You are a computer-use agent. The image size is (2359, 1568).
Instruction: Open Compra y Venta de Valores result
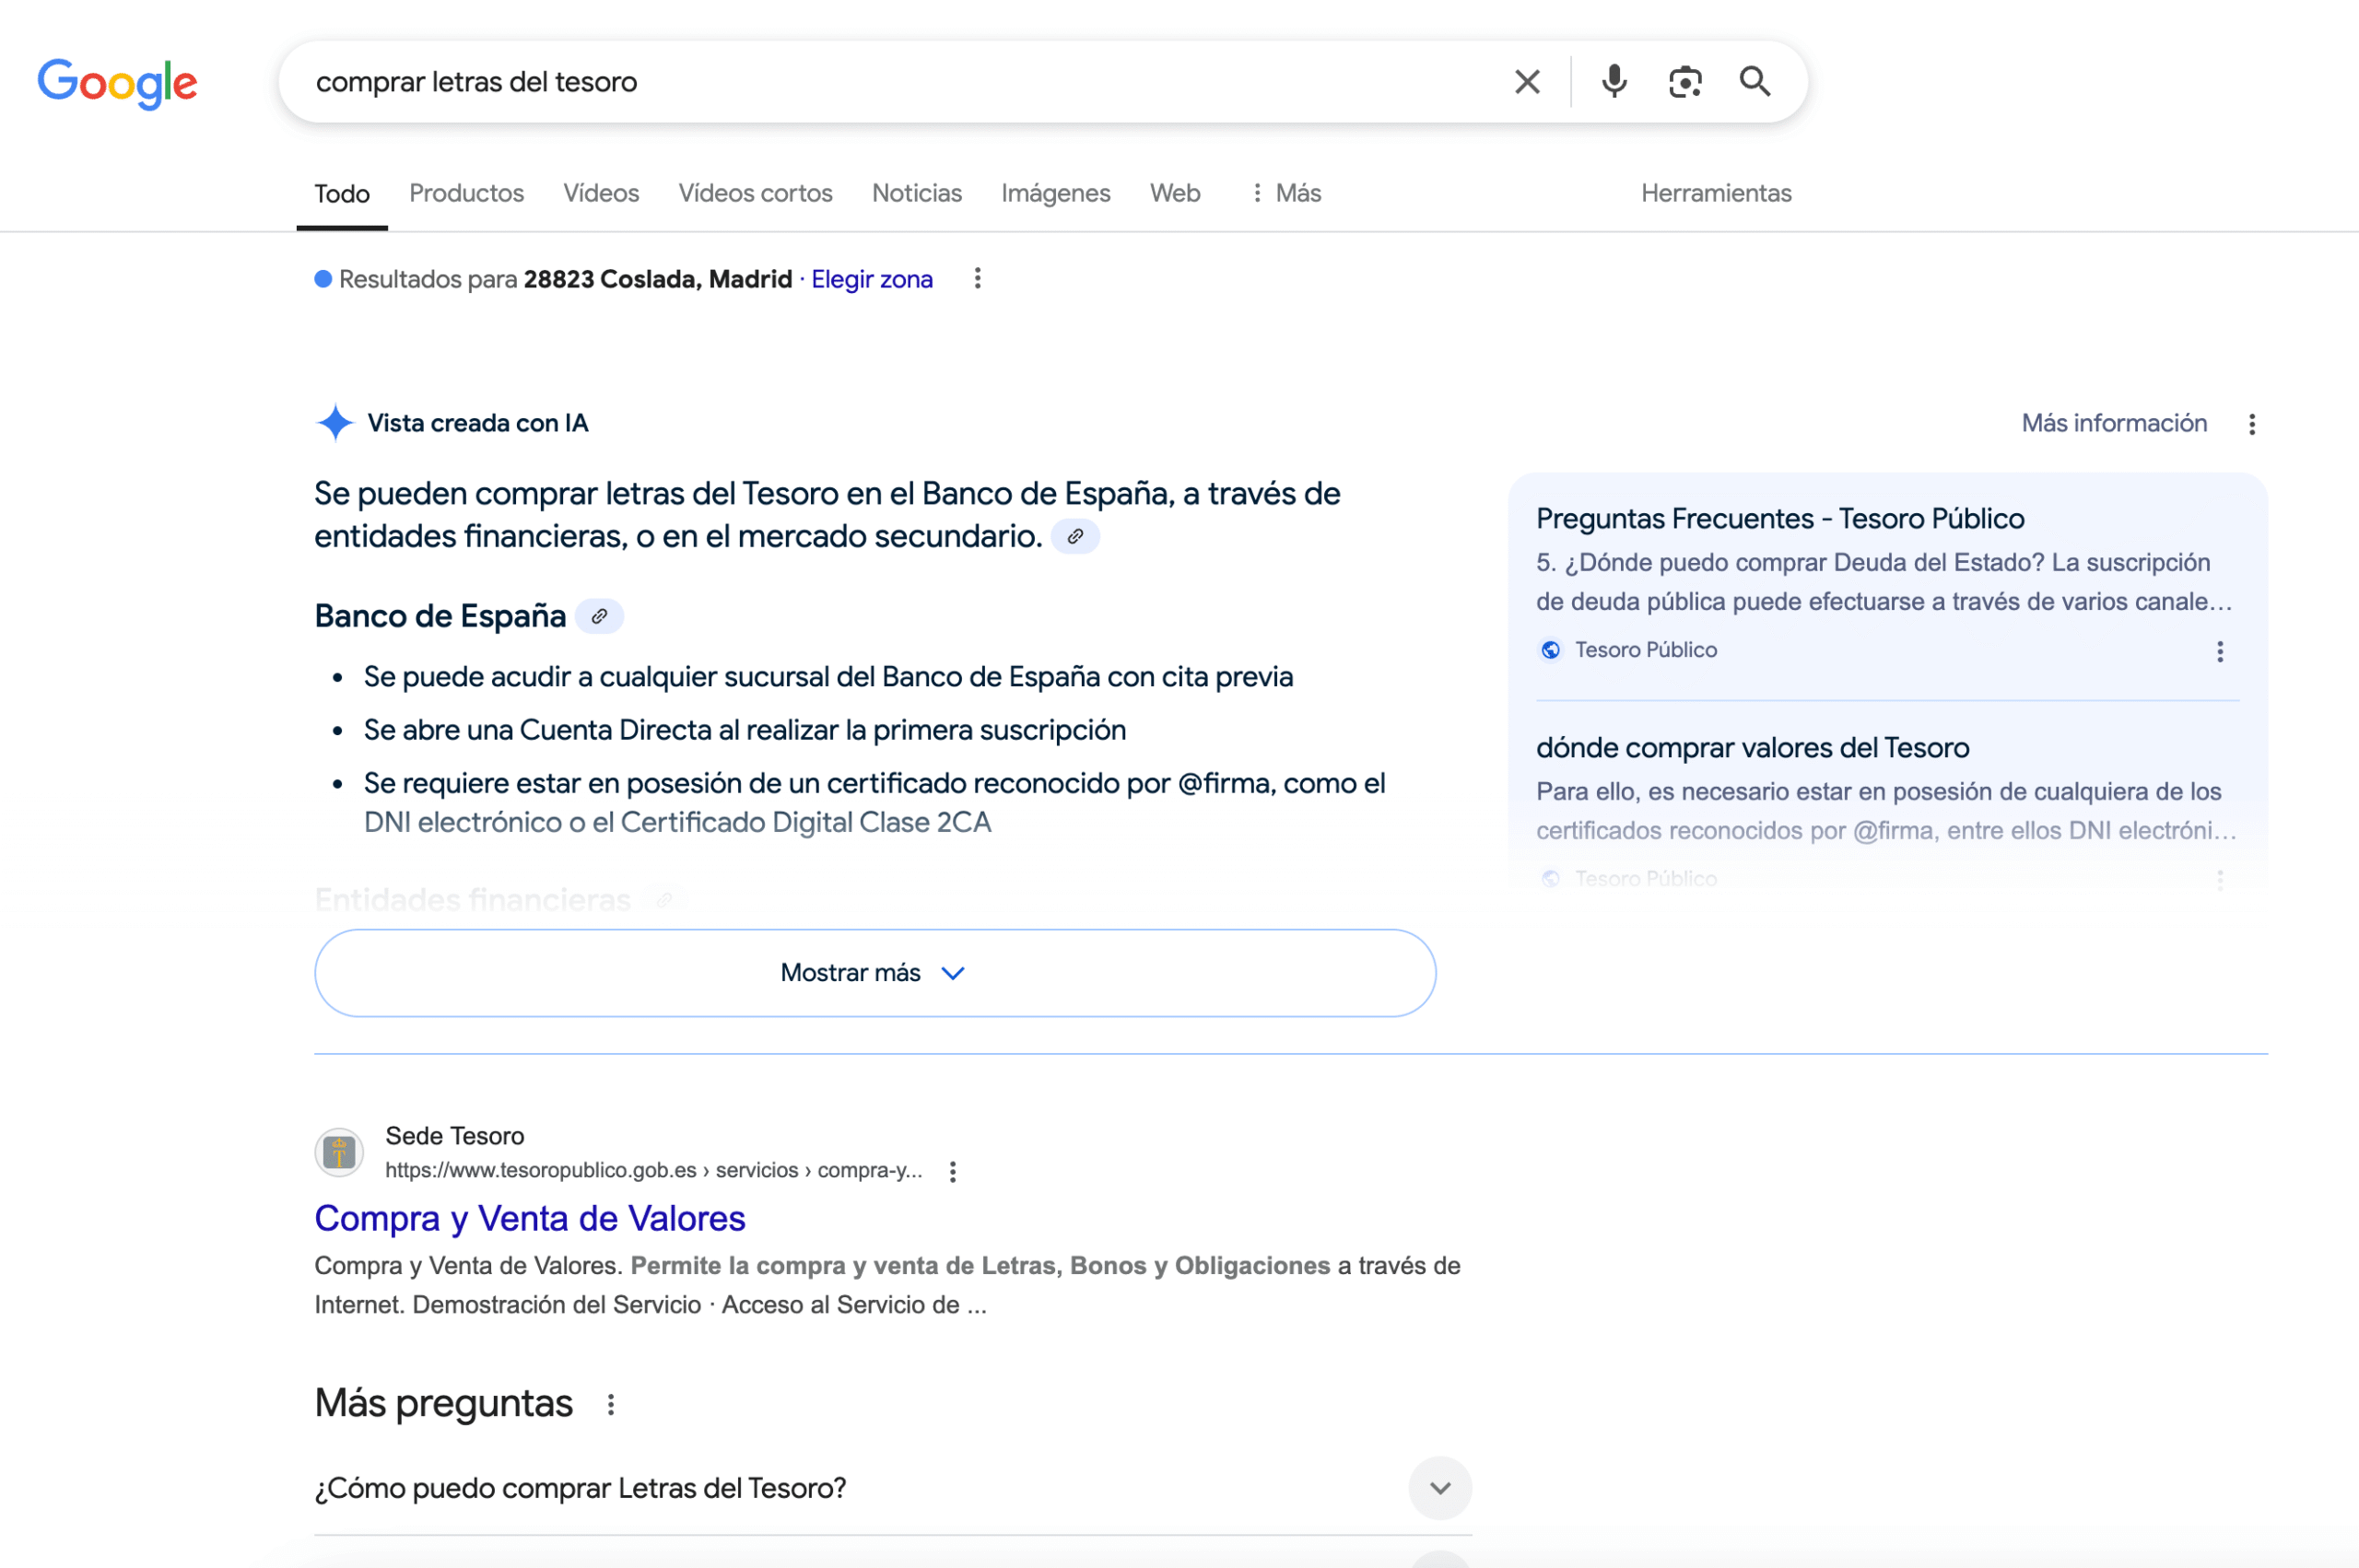(529, 1218)
